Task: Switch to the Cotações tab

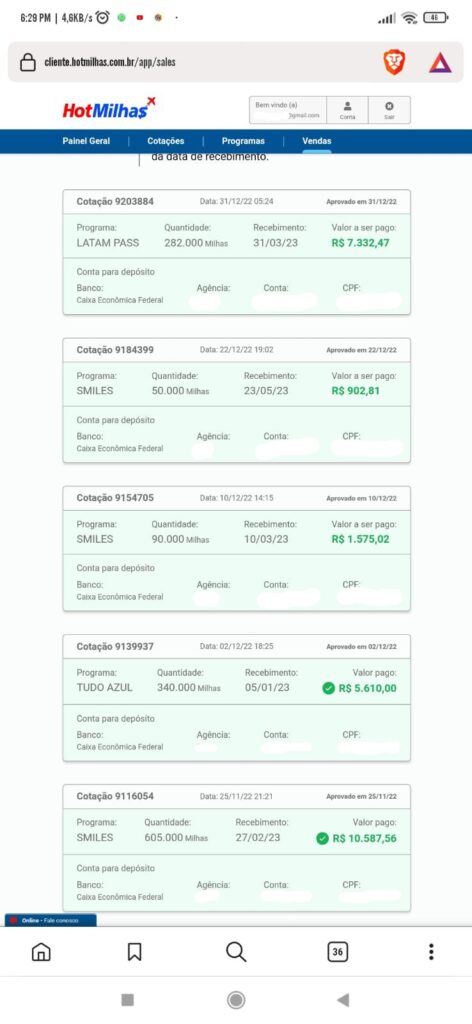Action: pyautogui.click(x=166, y=141)
